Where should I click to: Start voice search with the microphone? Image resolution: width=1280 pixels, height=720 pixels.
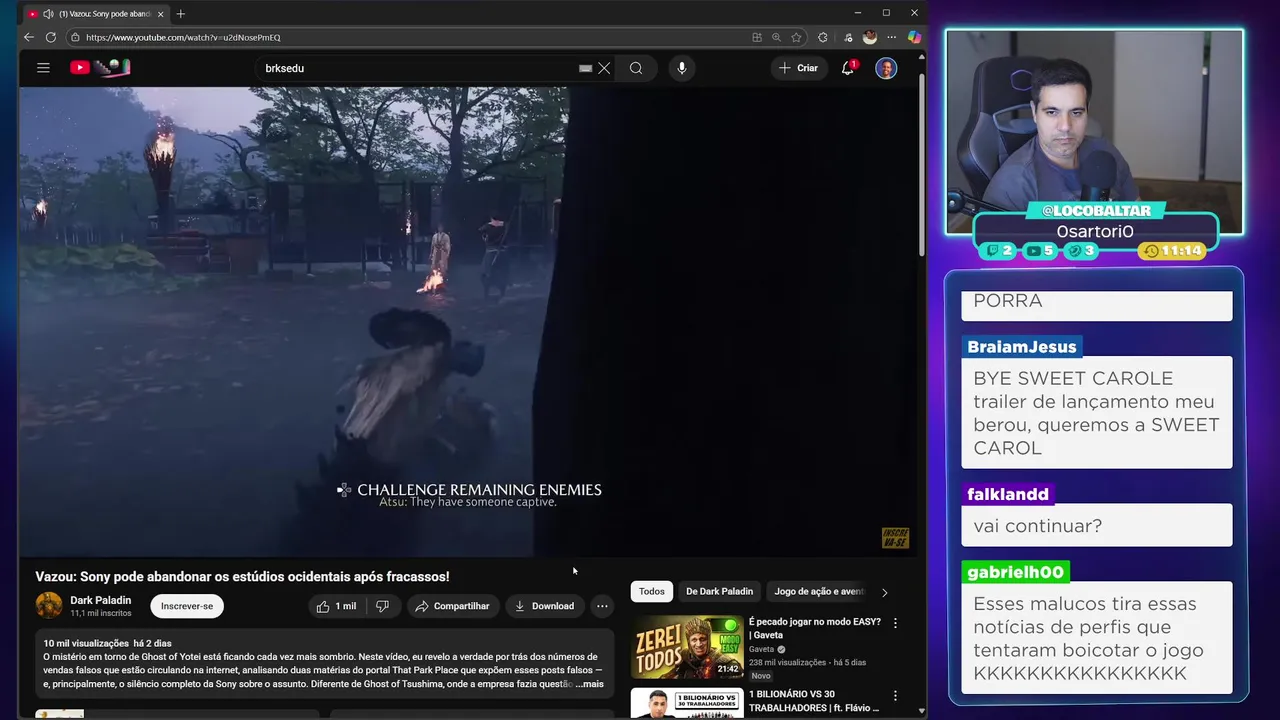pos(682,68)
